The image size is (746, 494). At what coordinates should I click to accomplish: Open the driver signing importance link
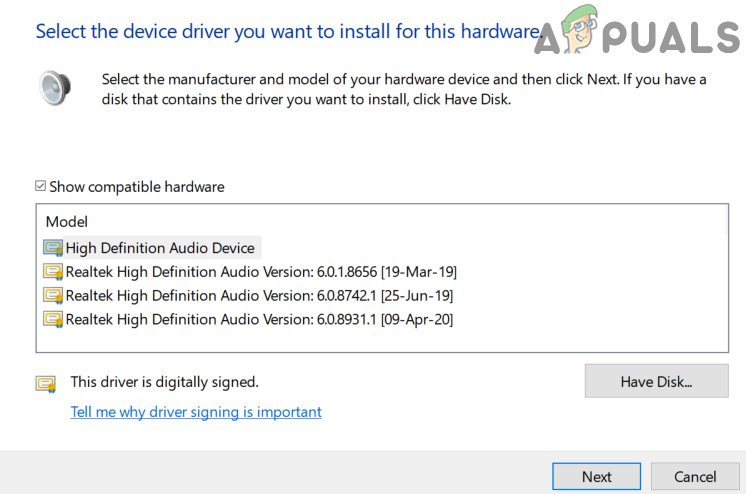click(196, 412)
